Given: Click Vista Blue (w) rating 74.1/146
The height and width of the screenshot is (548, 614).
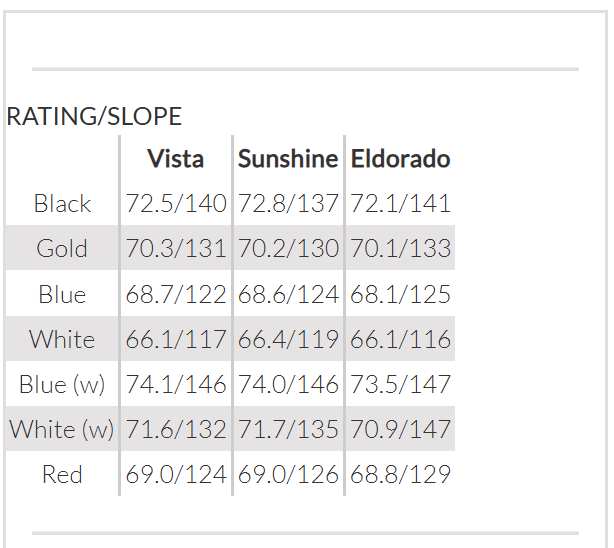Looking at the screenshot, I should tap(176, 385).
